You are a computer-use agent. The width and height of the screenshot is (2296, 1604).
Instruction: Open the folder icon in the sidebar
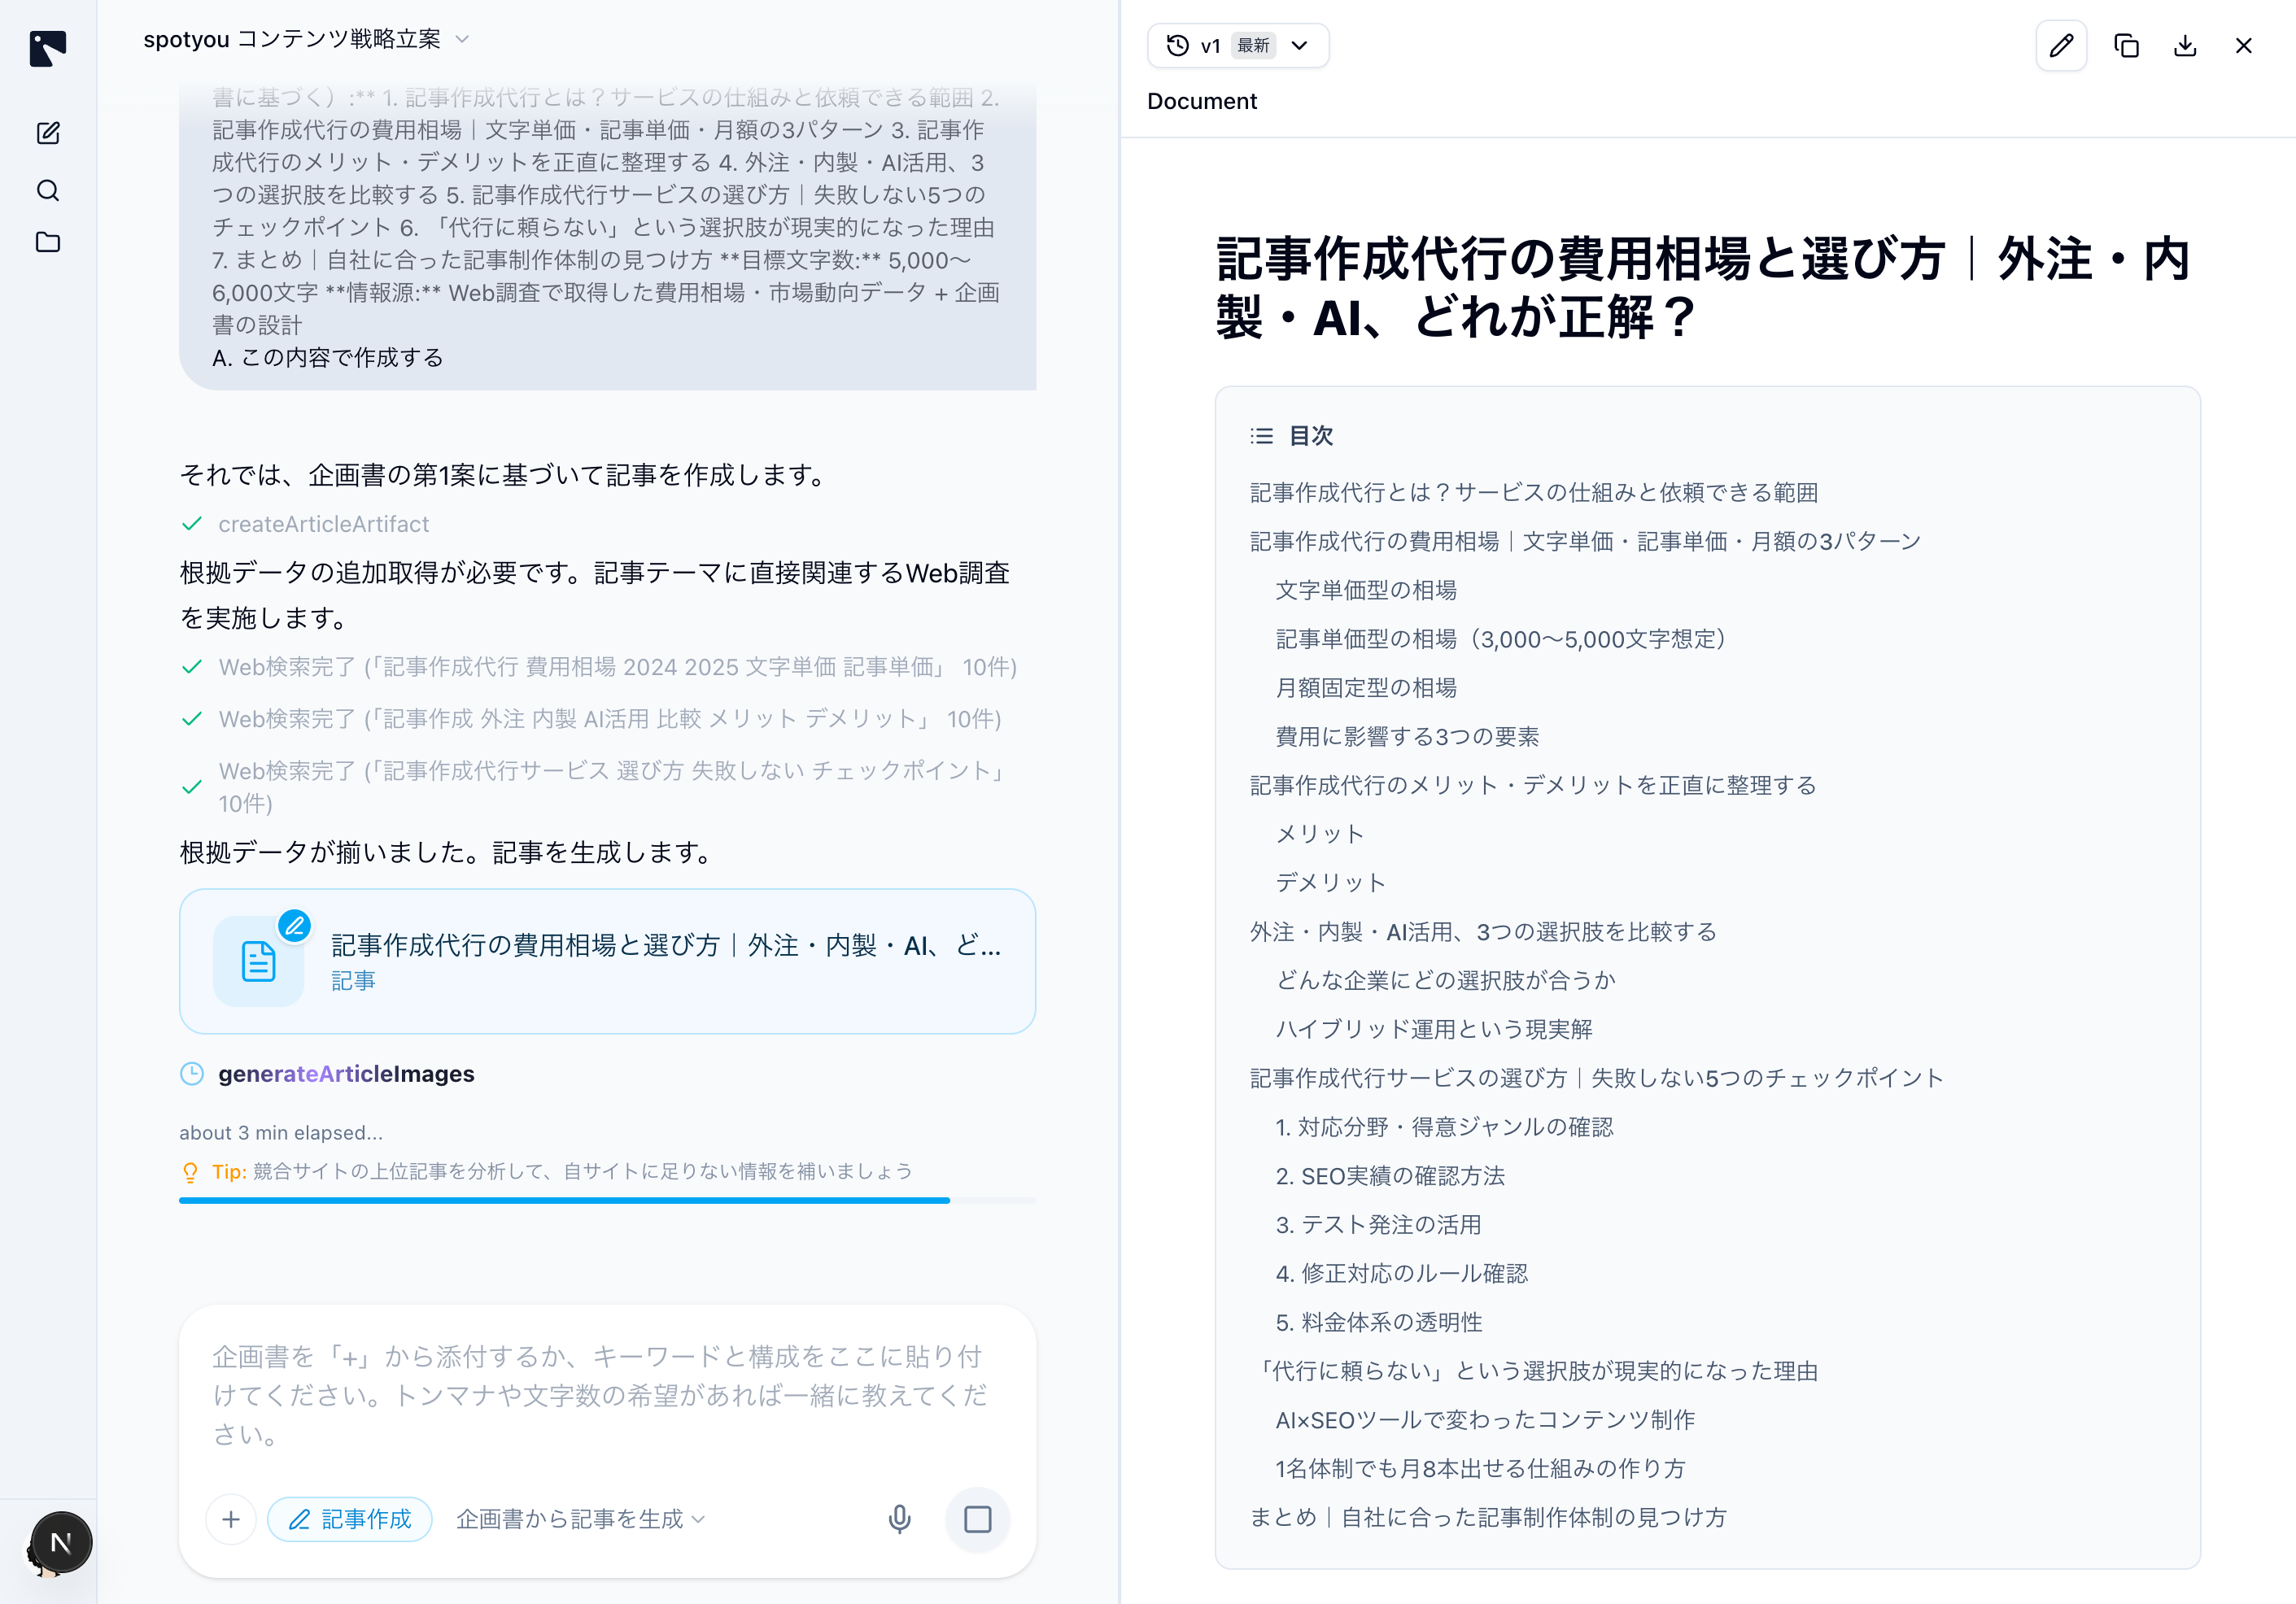(48, 242)
